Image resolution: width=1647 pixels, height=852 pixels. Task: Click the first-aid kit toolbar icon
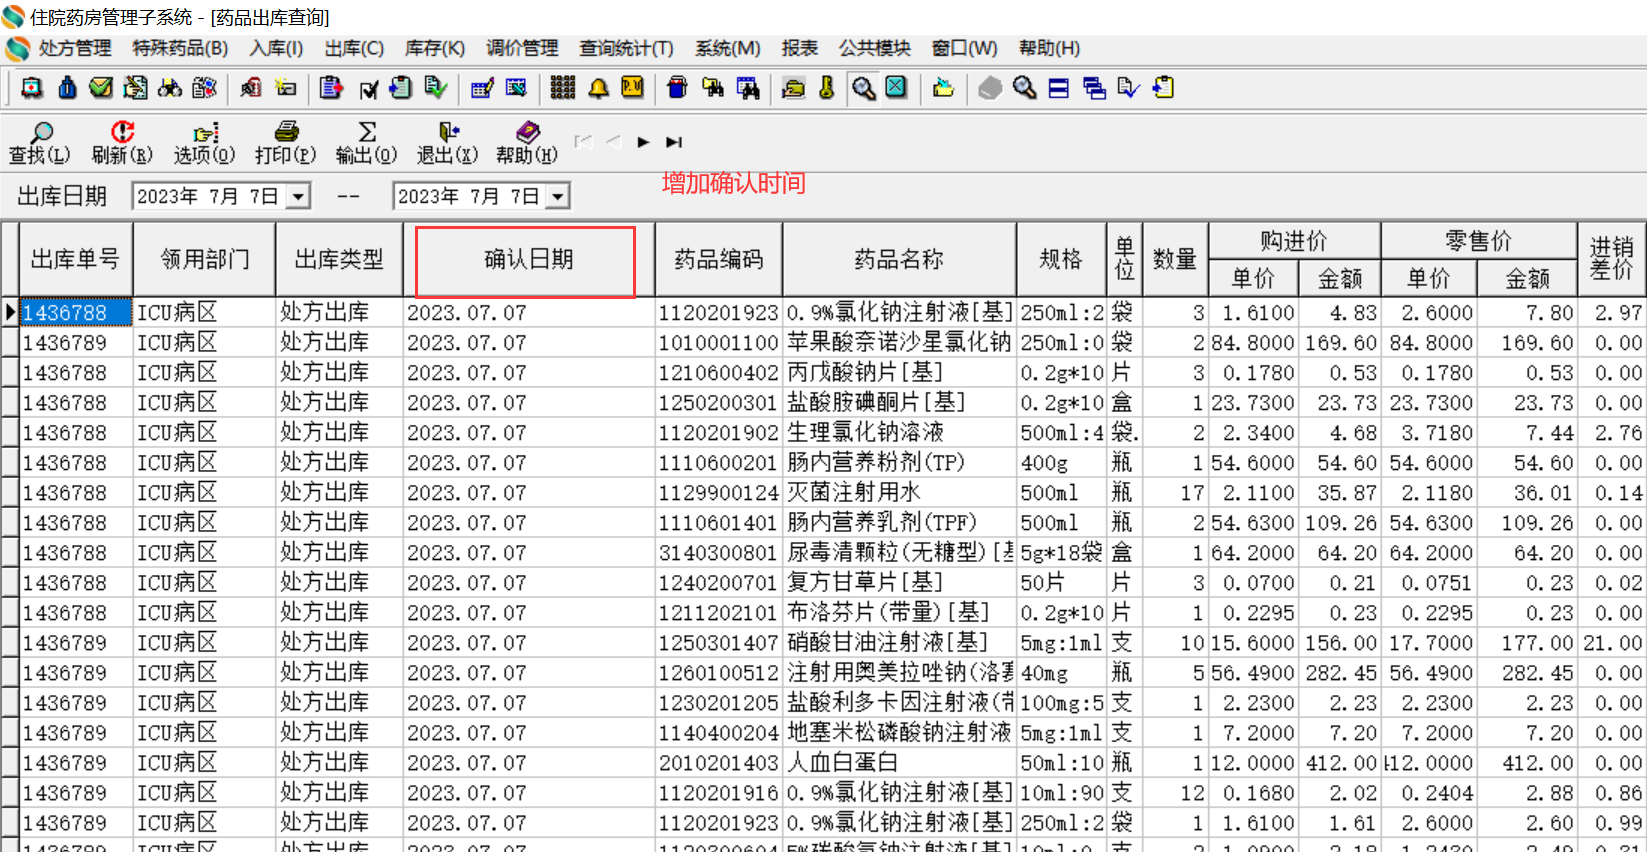(x=32, y=88)
